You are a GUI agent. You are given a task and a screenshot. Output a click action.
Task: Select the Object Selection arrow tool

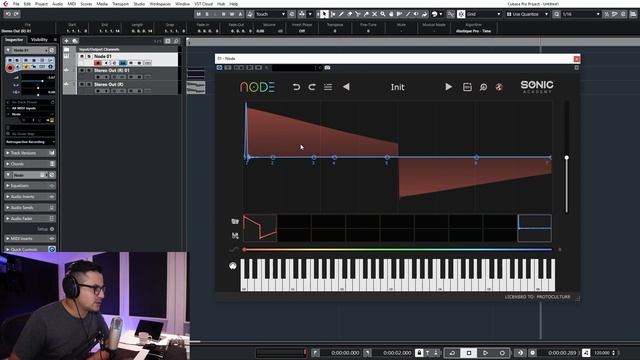pyautogui.click(x=324, y=14)
